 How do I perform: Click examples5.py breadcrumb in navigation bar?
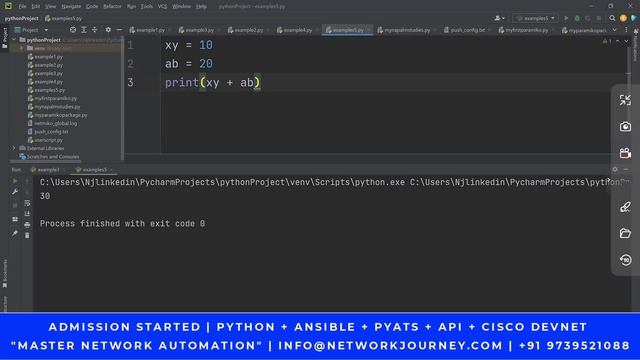[63, 18]
